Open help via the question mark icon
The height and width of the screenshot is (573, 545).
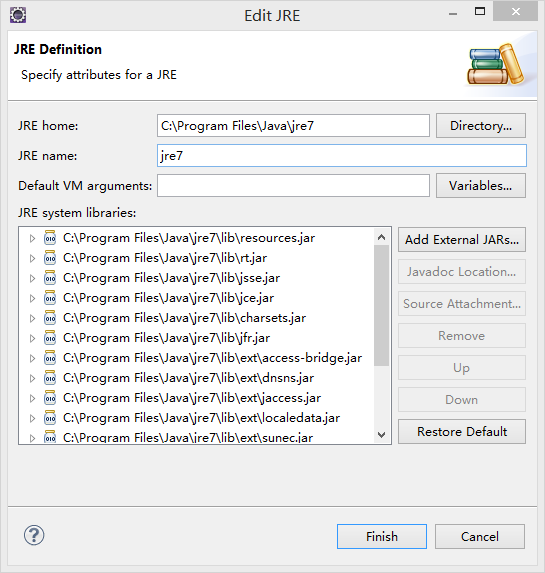pos(34,535)
